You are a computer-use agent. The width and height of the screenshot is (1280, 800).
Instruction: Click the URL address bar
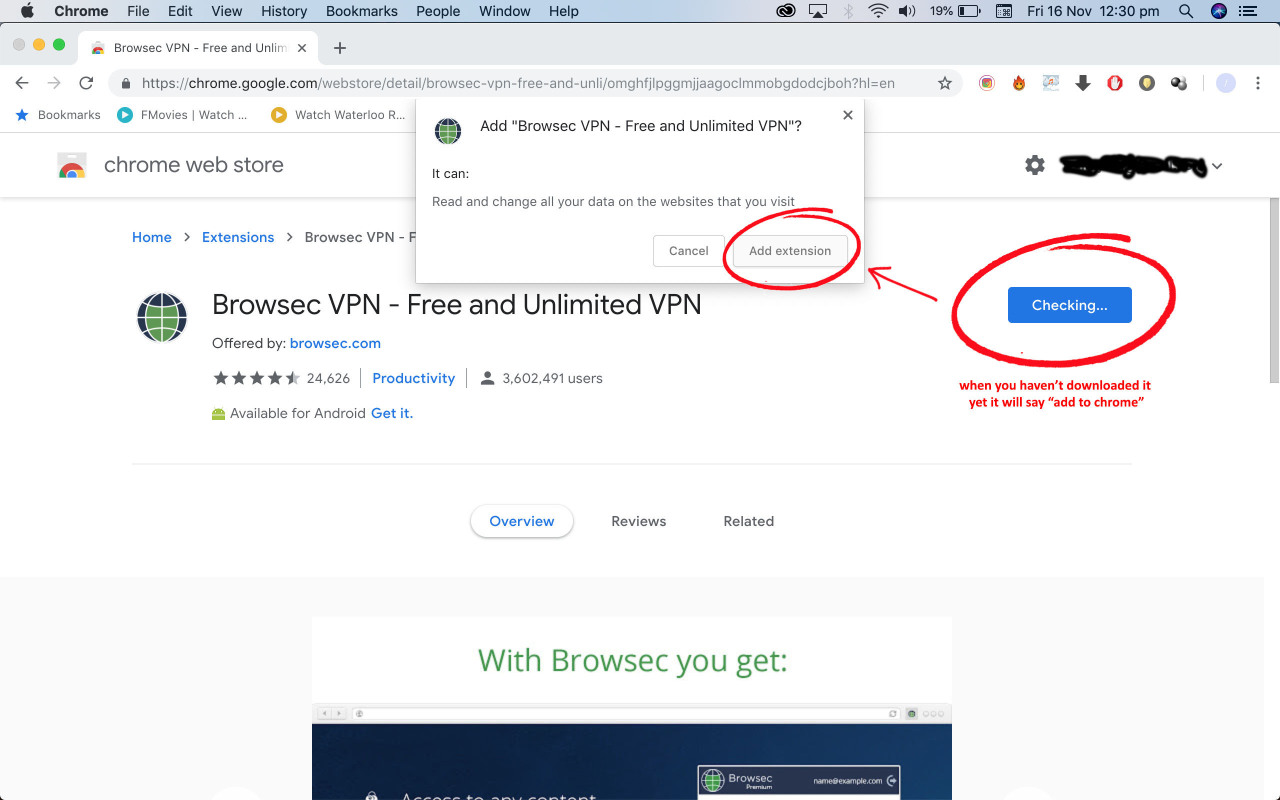[520, 84]
